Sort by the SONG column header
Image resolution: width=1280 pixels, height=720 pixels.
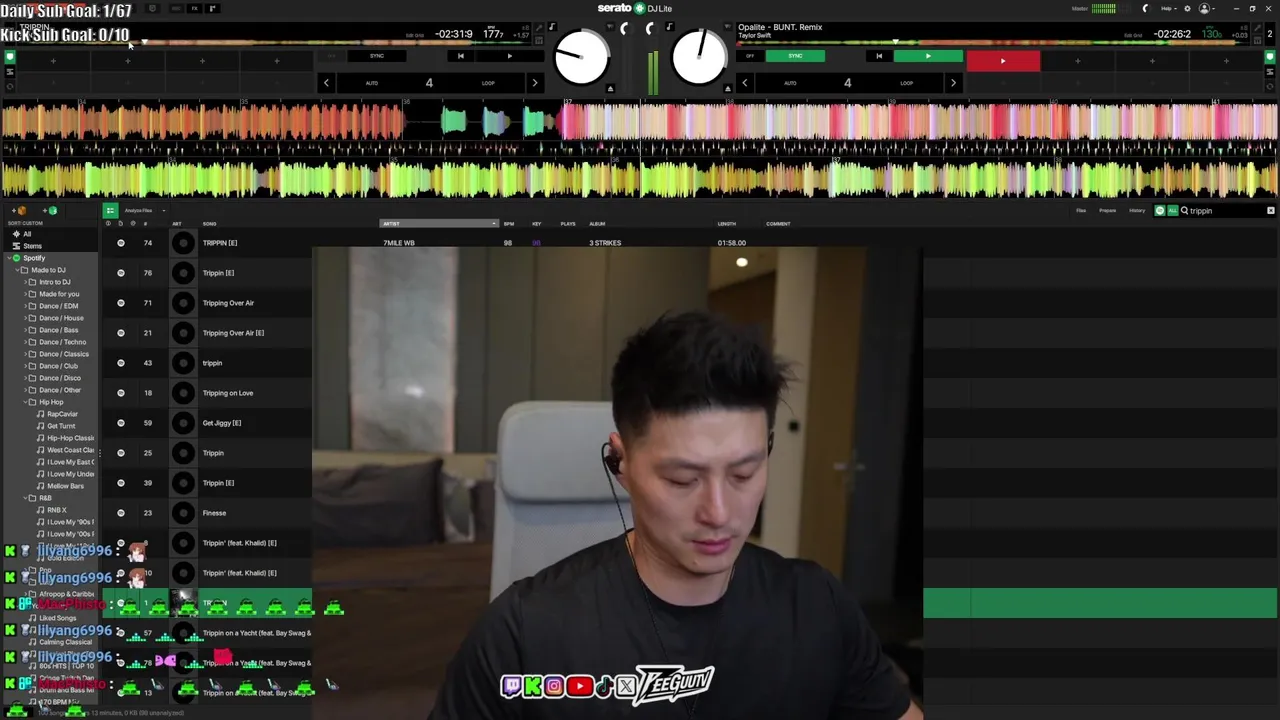[x=209, y=224]
